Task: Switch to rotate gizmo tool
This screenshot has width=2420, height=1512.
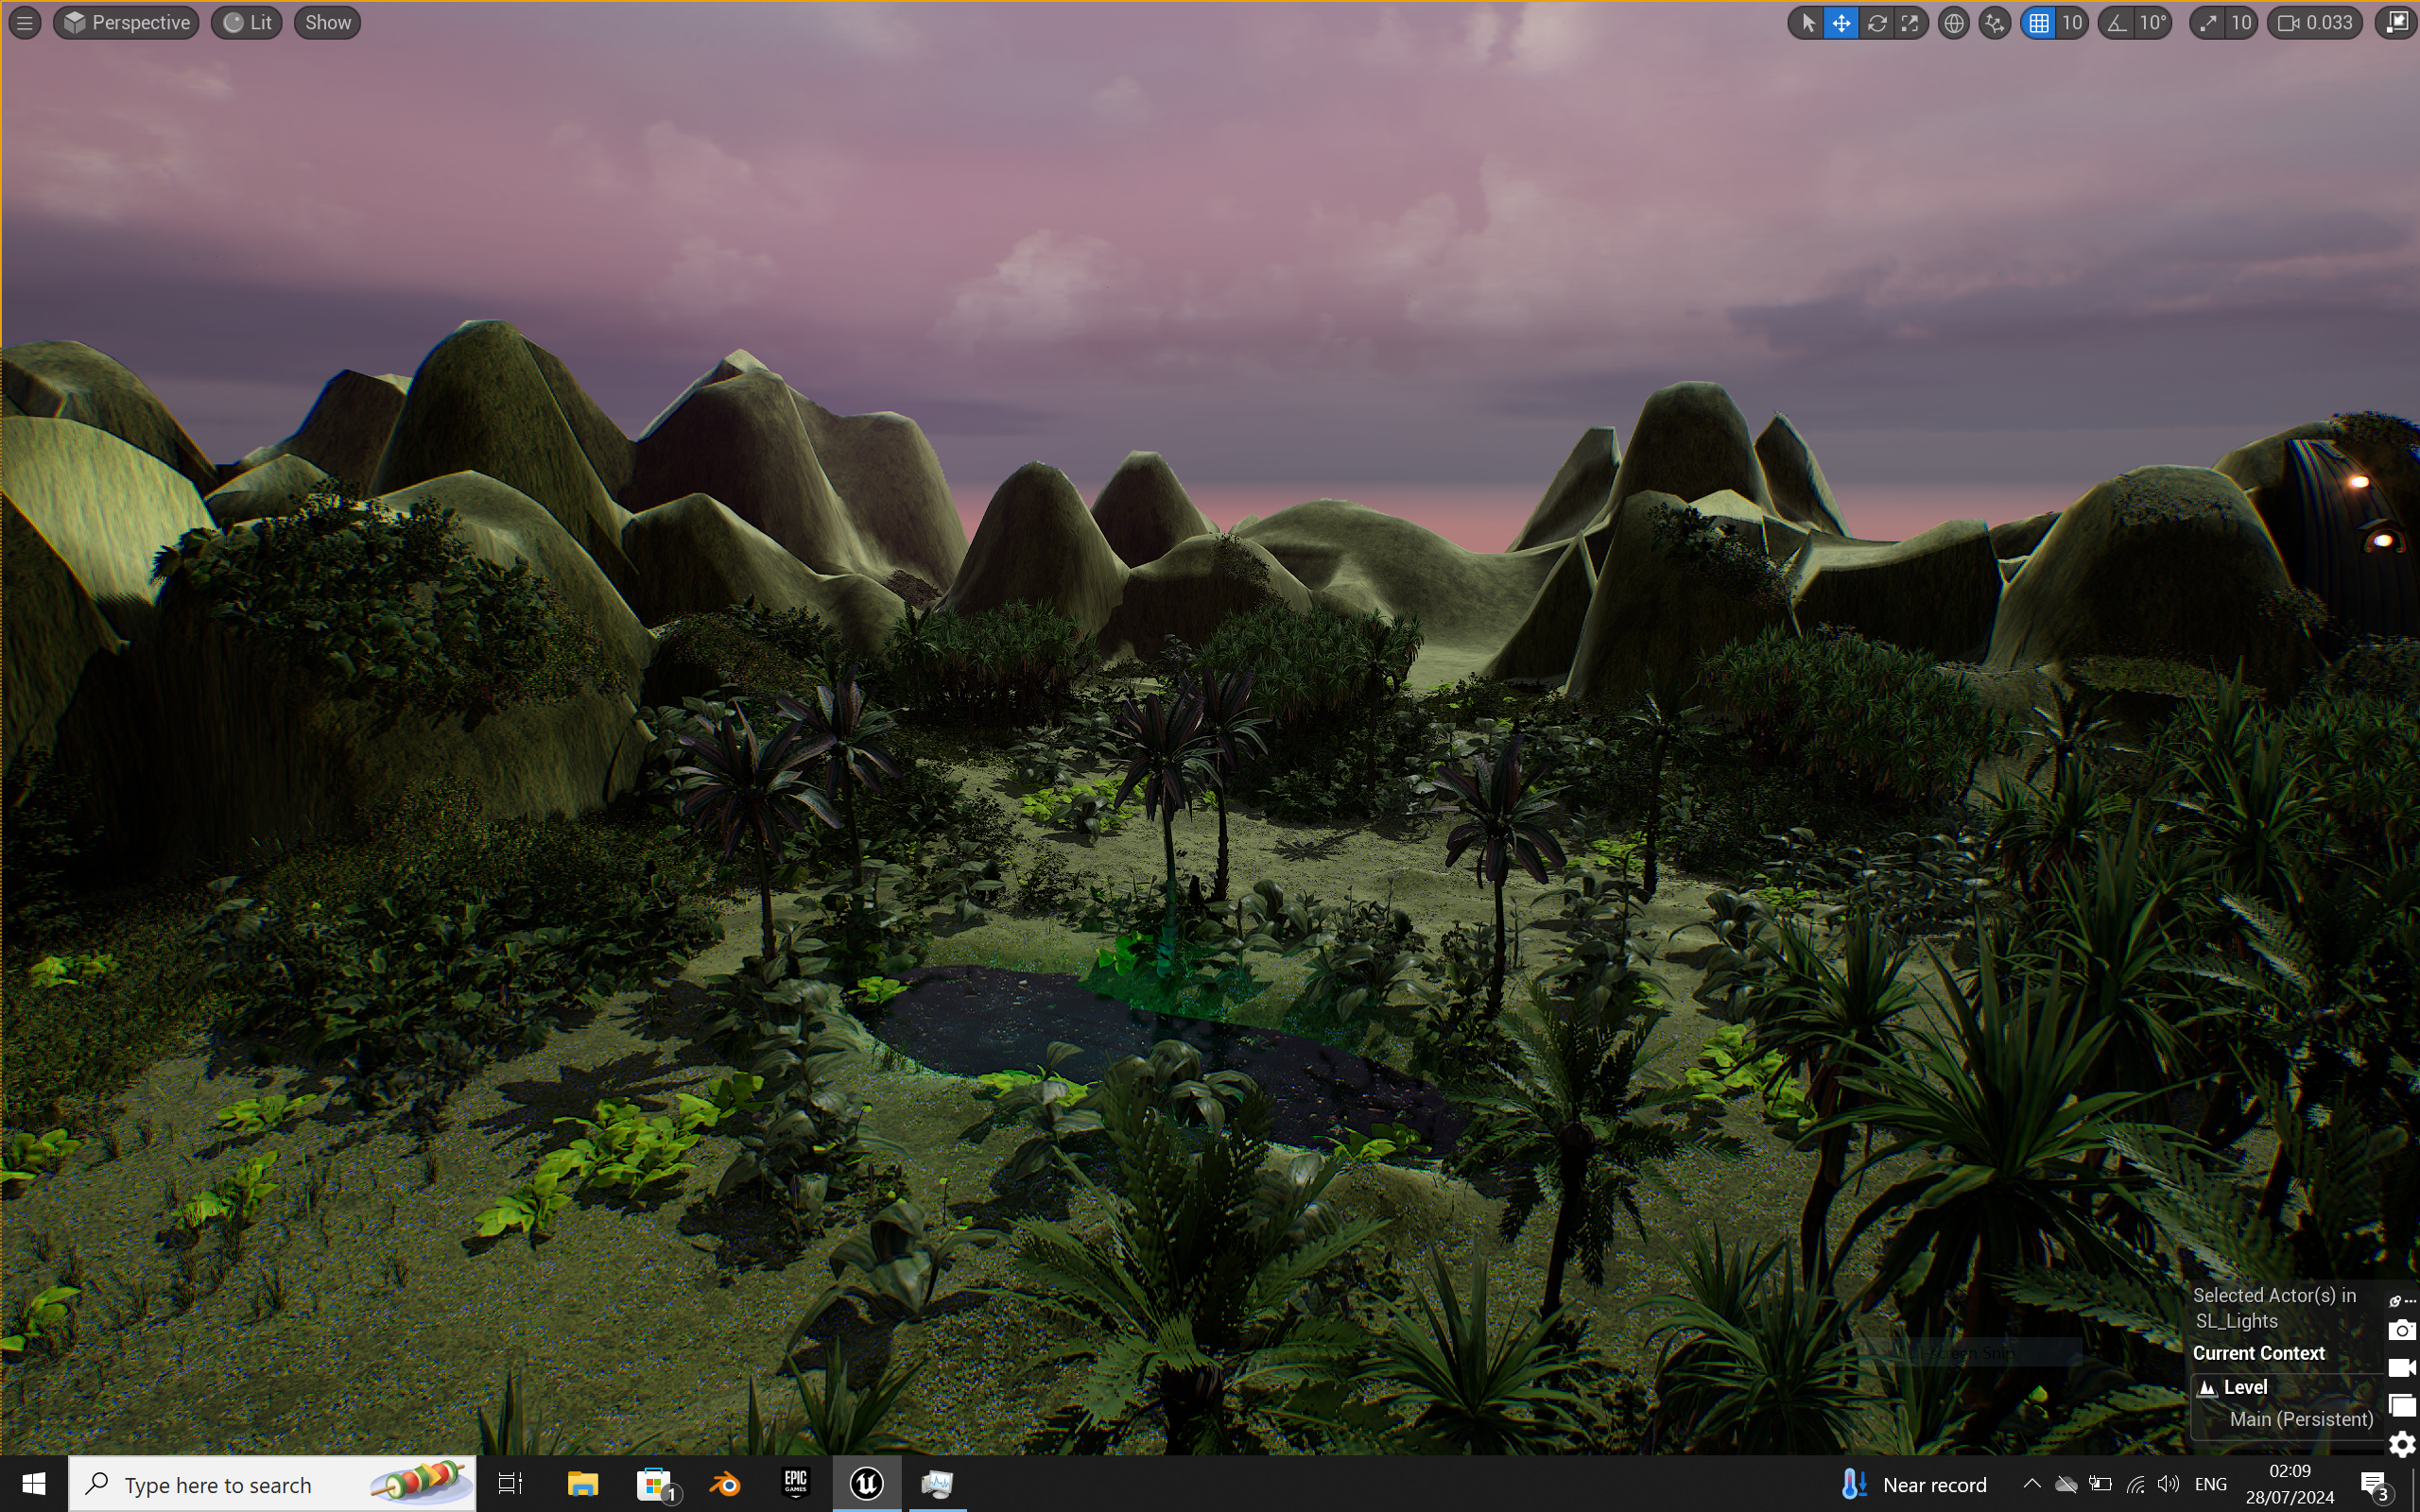Action: point(1876,23)
